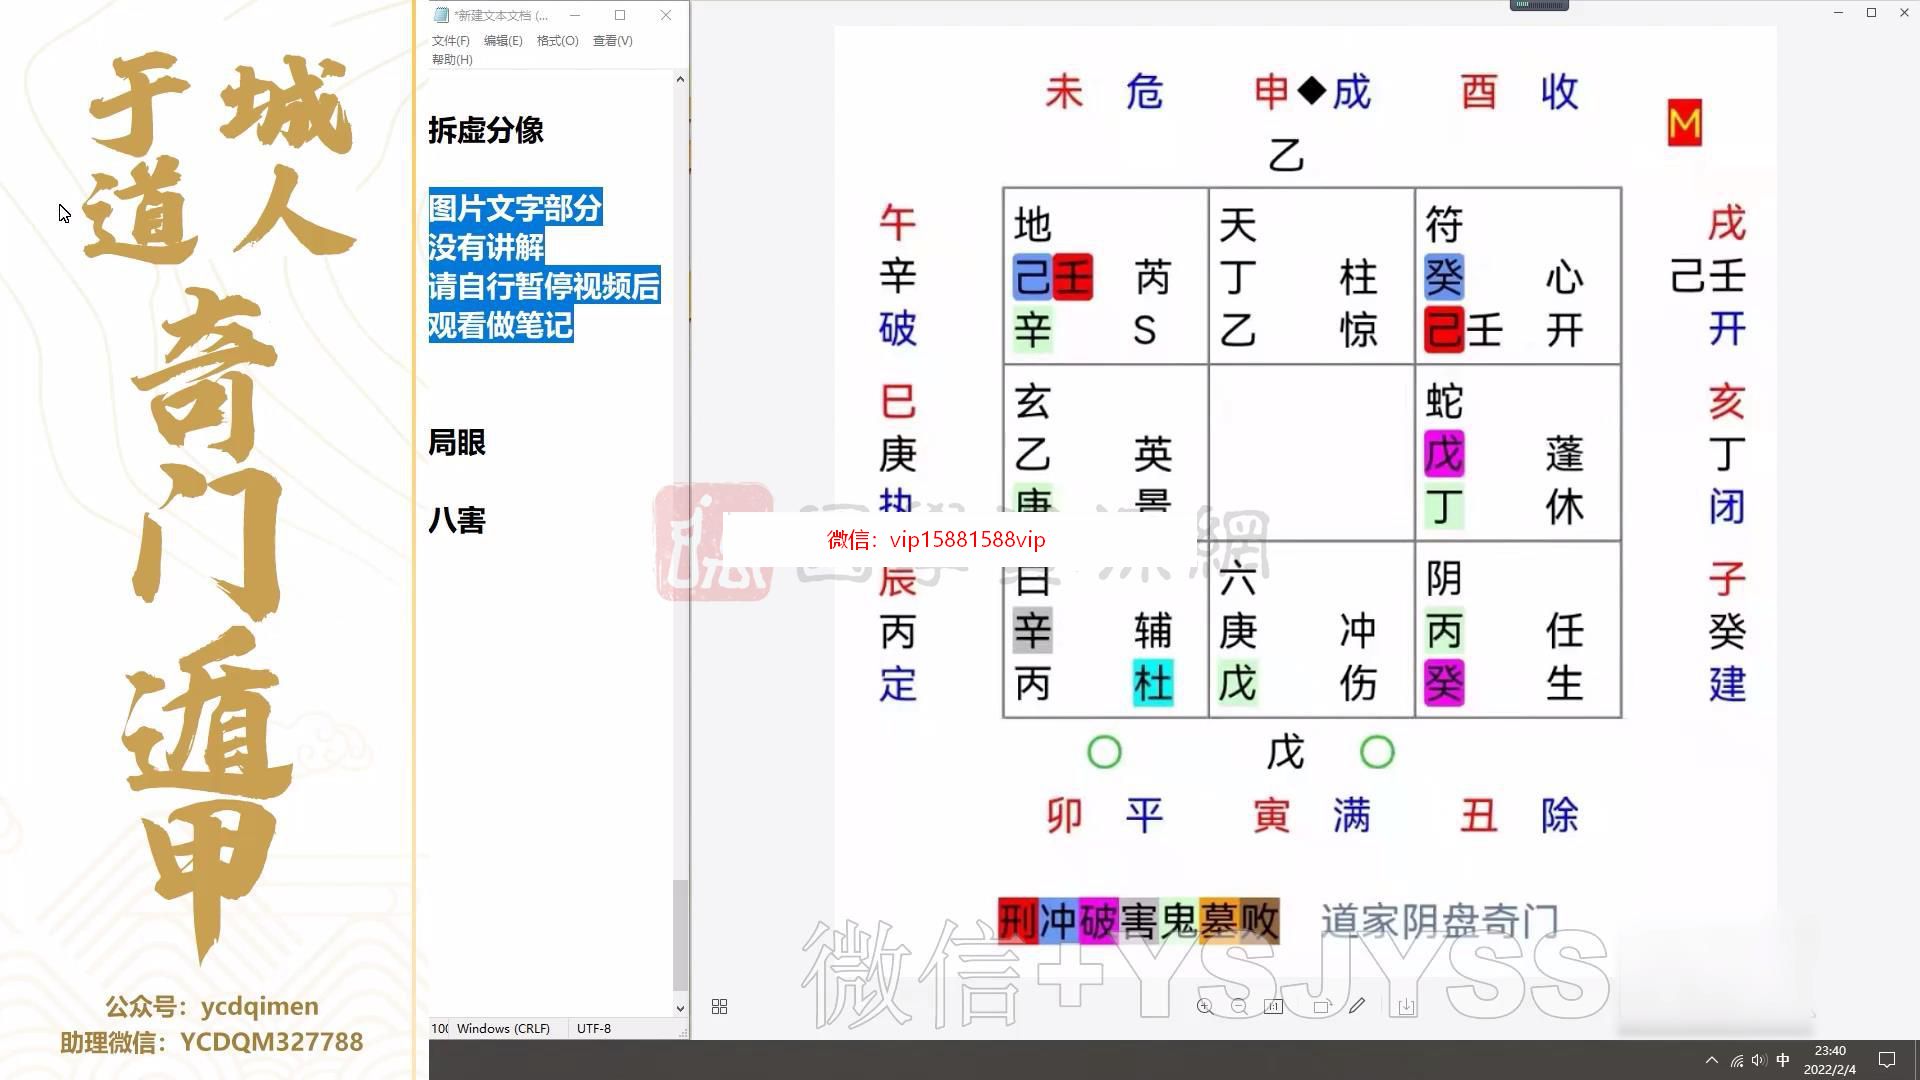Click the Notepad vertical scrollbar thumb
This screenshot has width=1920, height=1080.
point(680,934)
